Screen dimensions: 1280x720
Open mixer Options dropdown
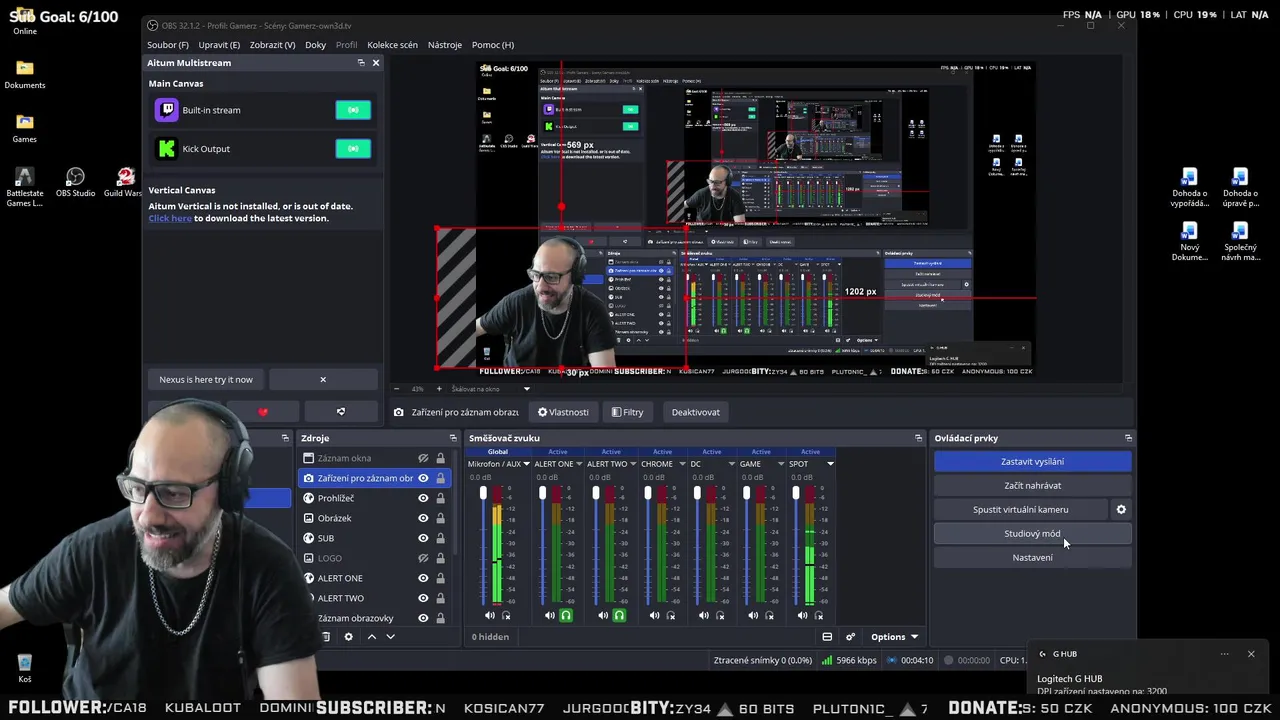tap(894, 637)
